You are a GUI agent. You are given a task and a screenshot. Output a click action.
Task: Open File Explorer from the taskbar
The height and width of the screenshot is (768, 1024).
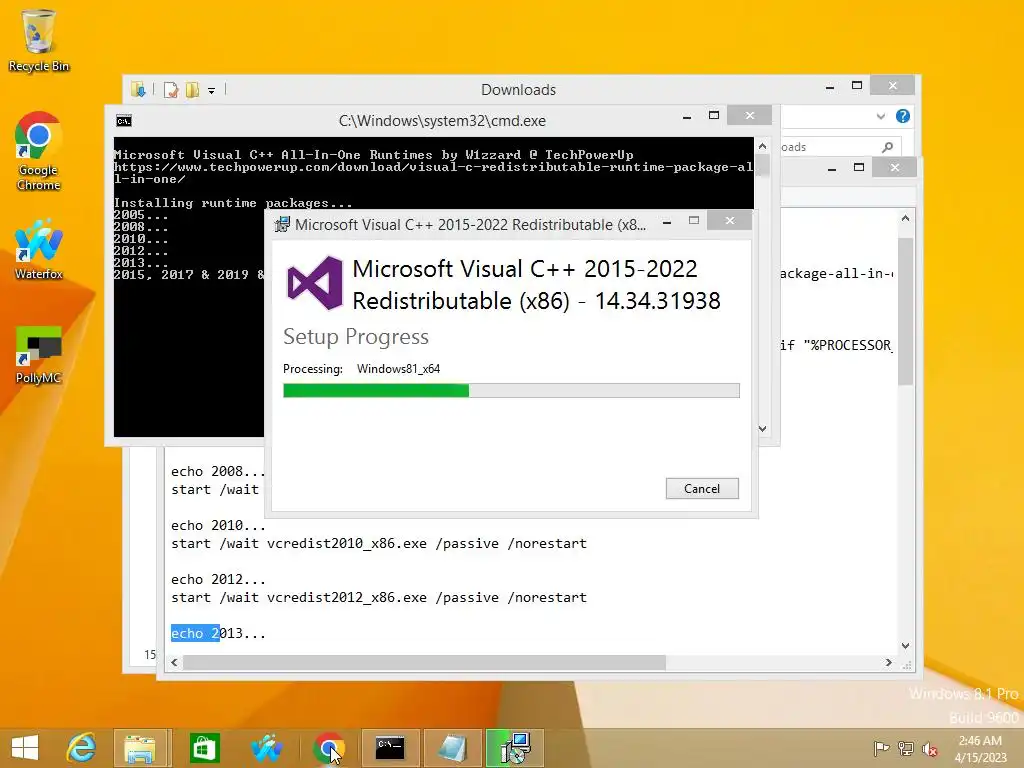coord(140,748)
